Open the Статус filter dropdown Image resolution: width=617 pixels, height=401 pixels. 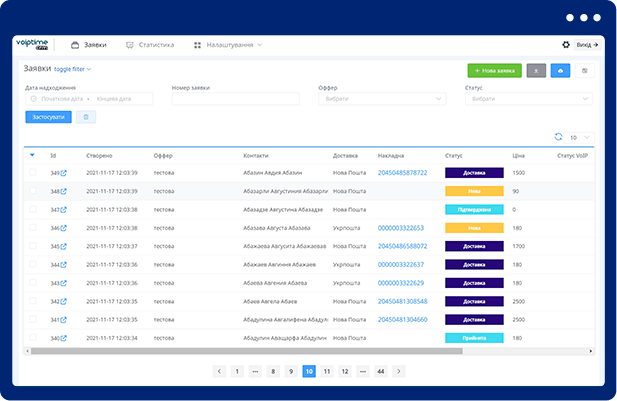(529, 99)
